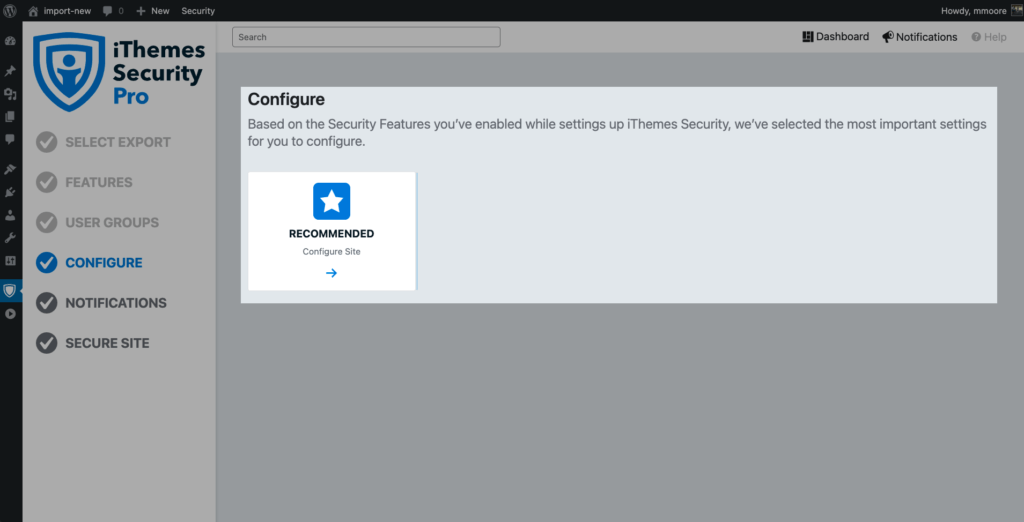The height and width of the screenshot is (522, 1024).
Task: Open the WordPress logo menu
Action: [x=10, y=10]
